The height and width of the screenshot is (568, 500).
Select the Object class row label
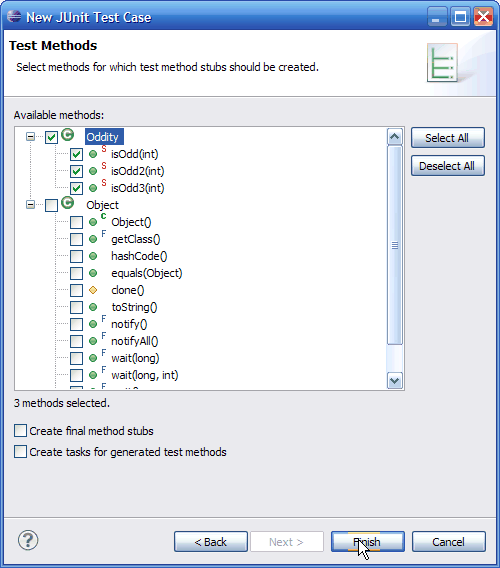tap(103, 205)
